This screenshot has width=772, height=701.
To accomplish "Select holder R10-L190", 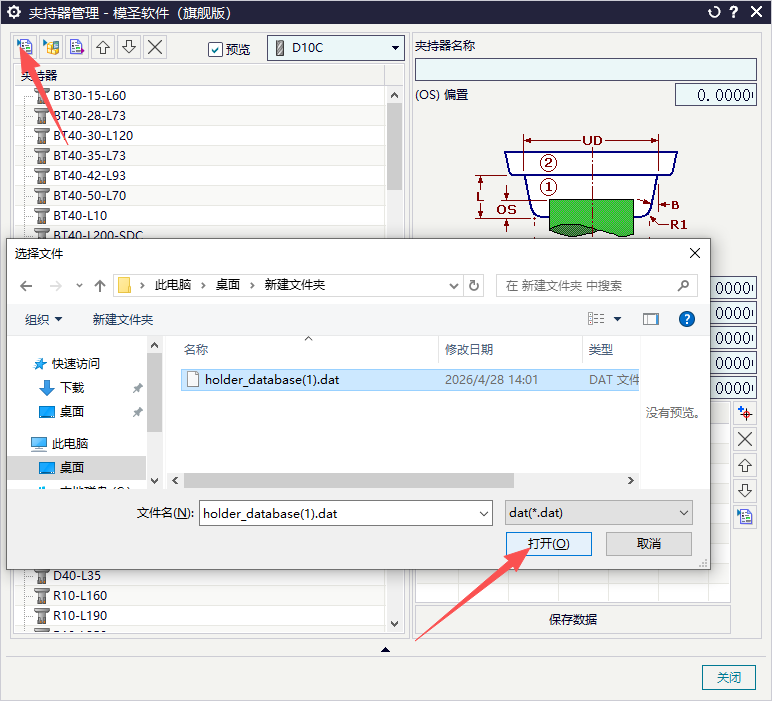I will (80, 615).
